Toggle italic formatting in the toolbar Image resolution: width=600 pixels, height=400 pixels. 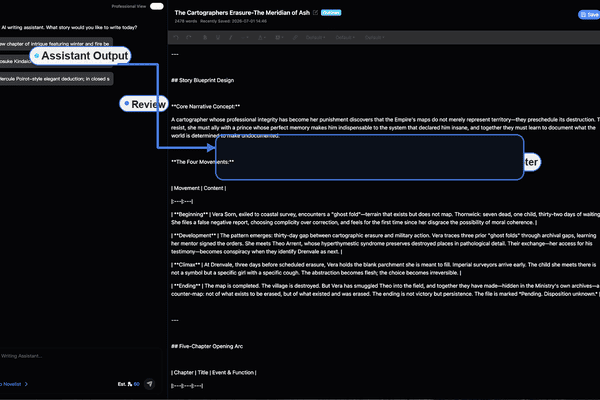point(230,38)
